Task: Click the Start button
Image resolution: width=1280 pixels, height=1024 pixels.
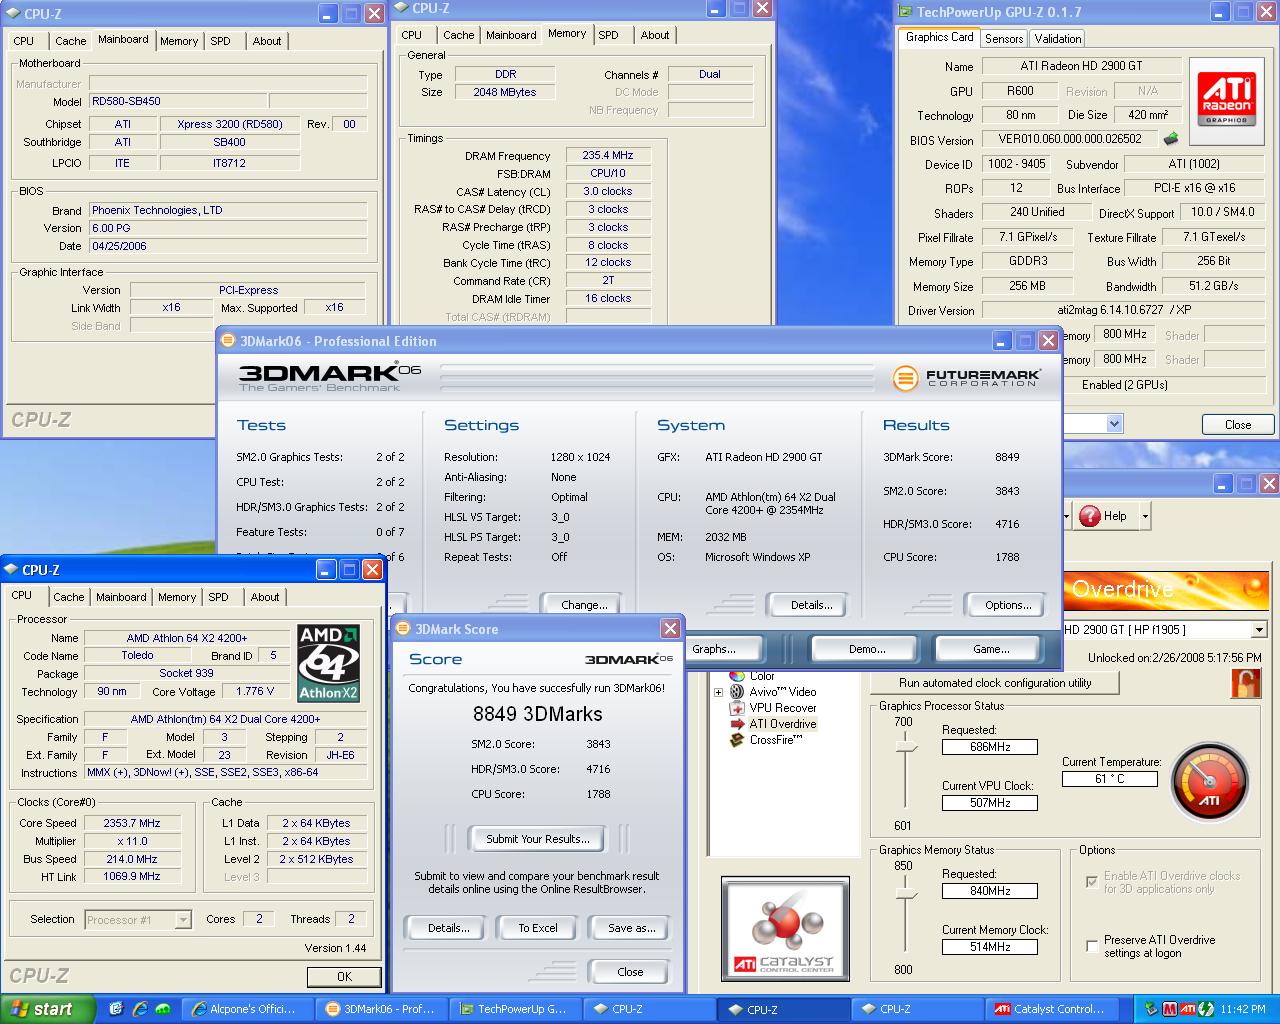Action: click(48, 1009)
